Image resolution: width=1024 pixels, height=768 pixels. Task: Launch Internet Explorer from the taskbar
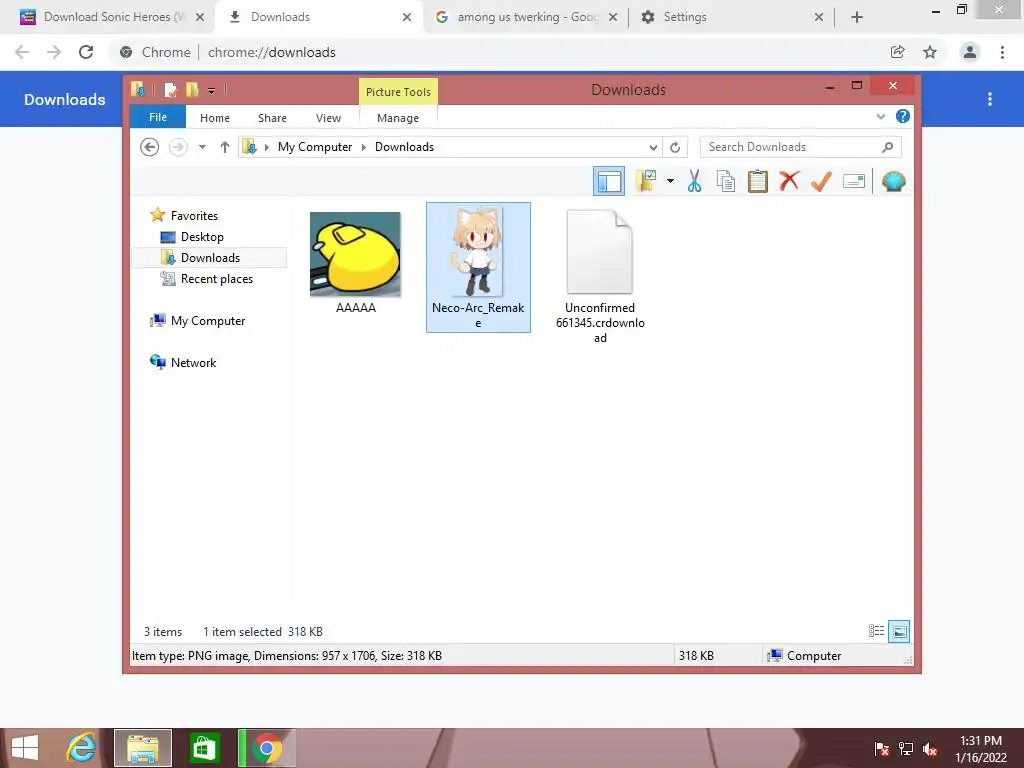point(82,748)
